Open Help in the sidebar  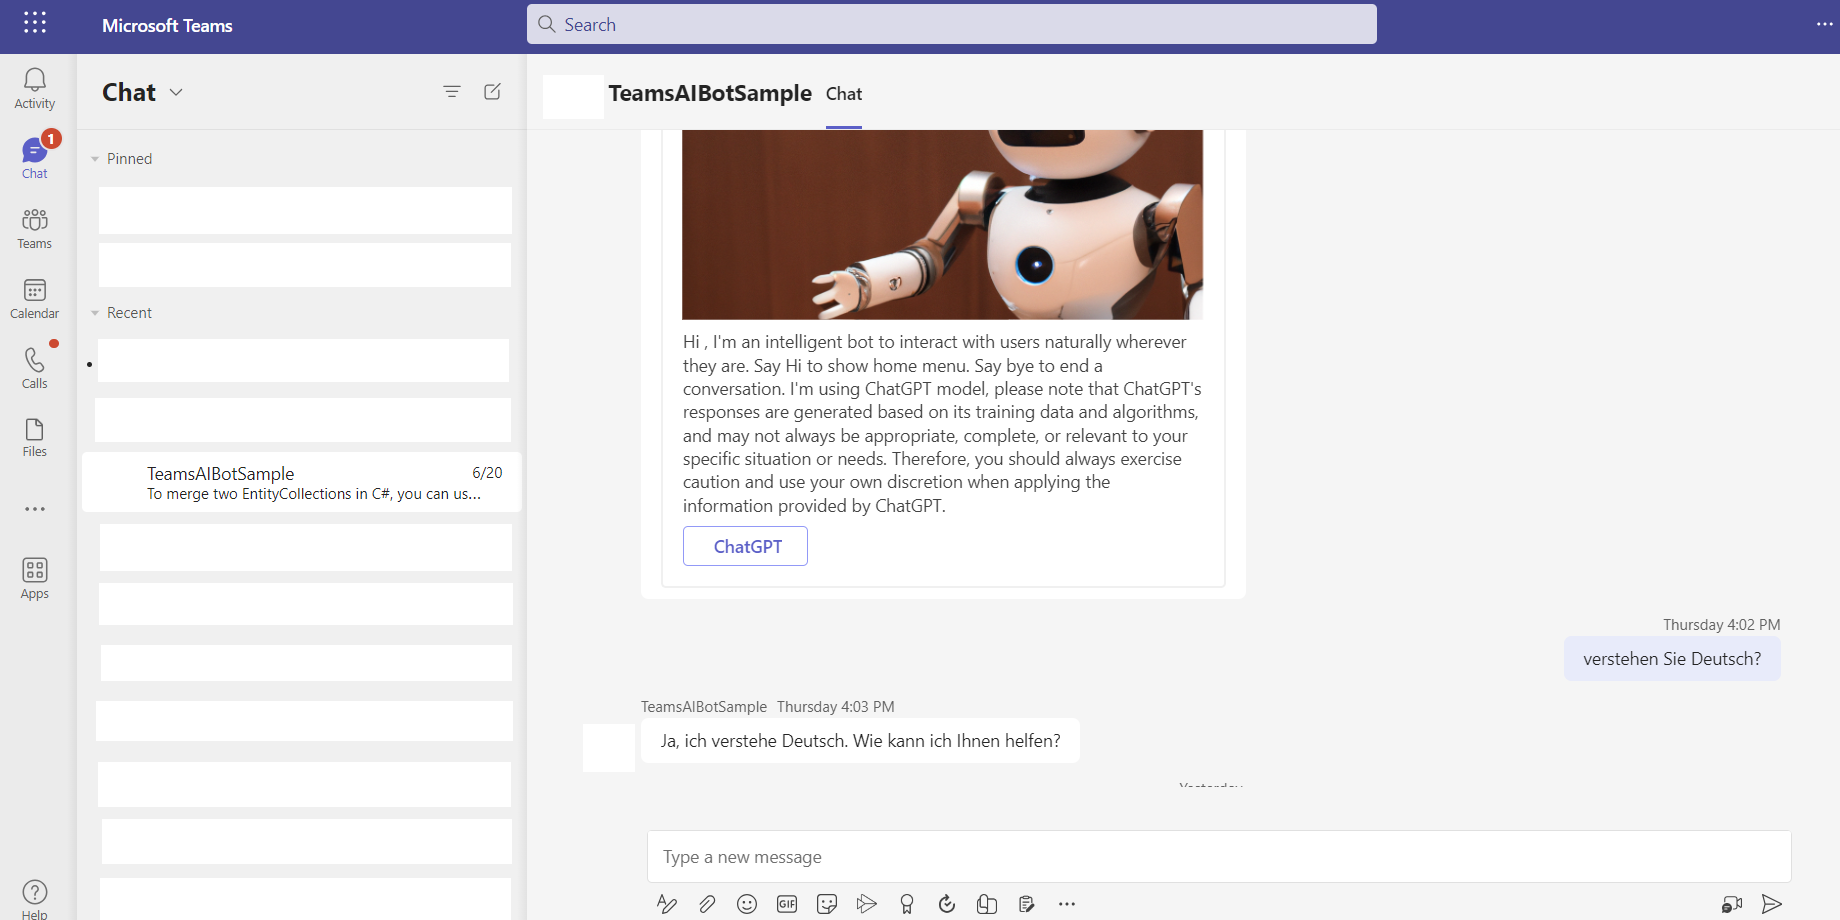pyautogui.click(x=35, y=899)
